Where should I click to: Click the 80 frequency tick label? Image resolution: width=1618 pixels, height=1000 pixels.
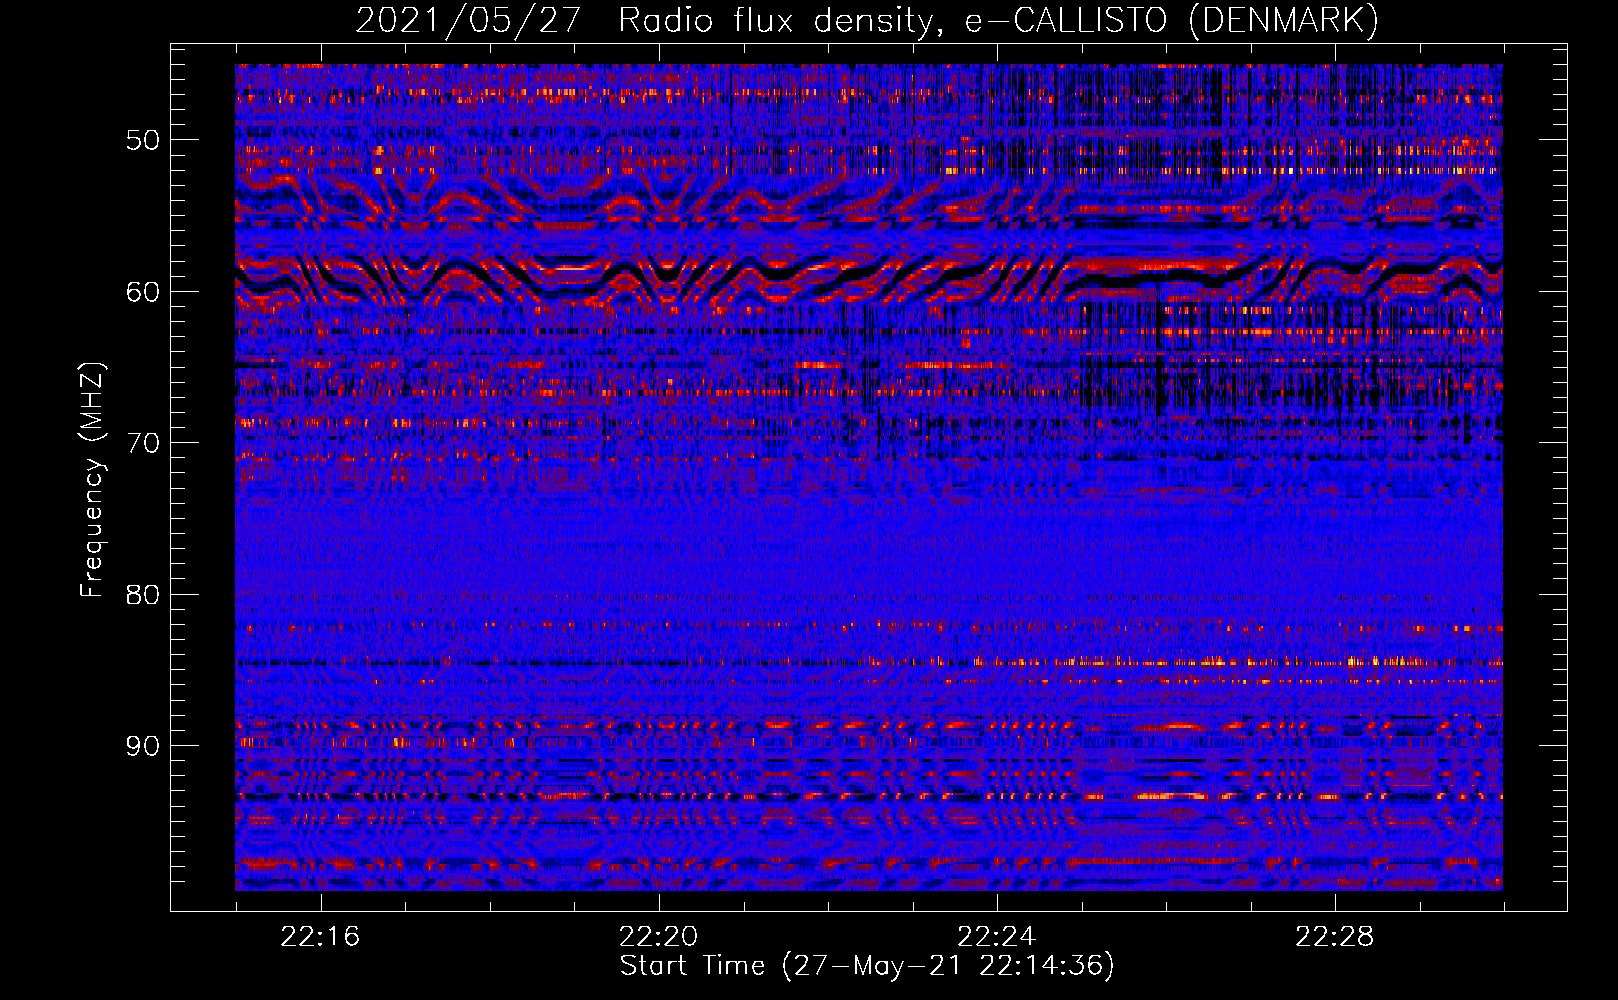pos(143,595)
